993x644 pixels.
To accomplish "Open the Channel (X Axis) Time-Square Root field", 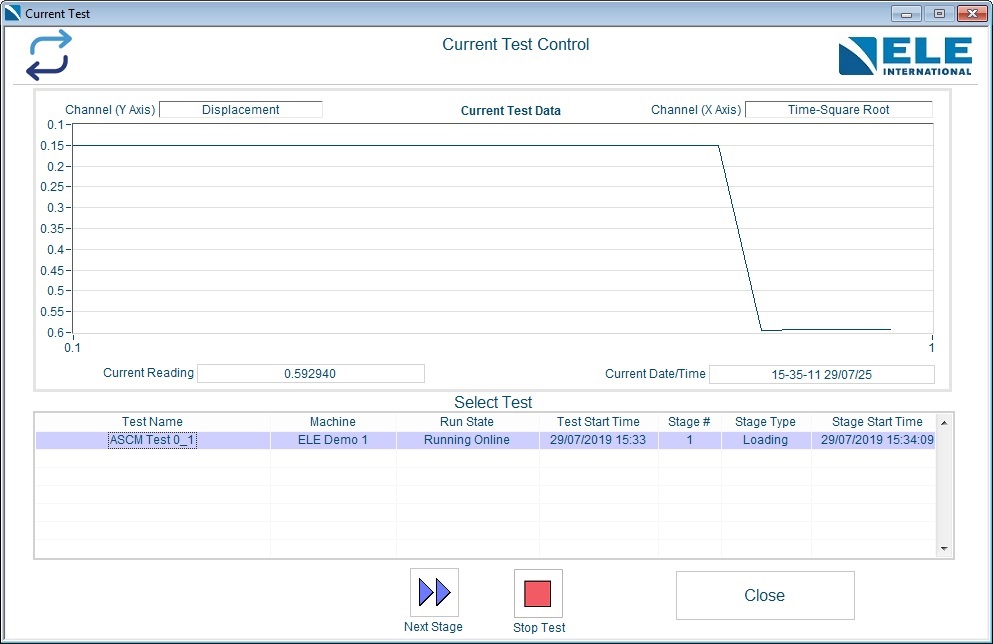I will [838, 110].
